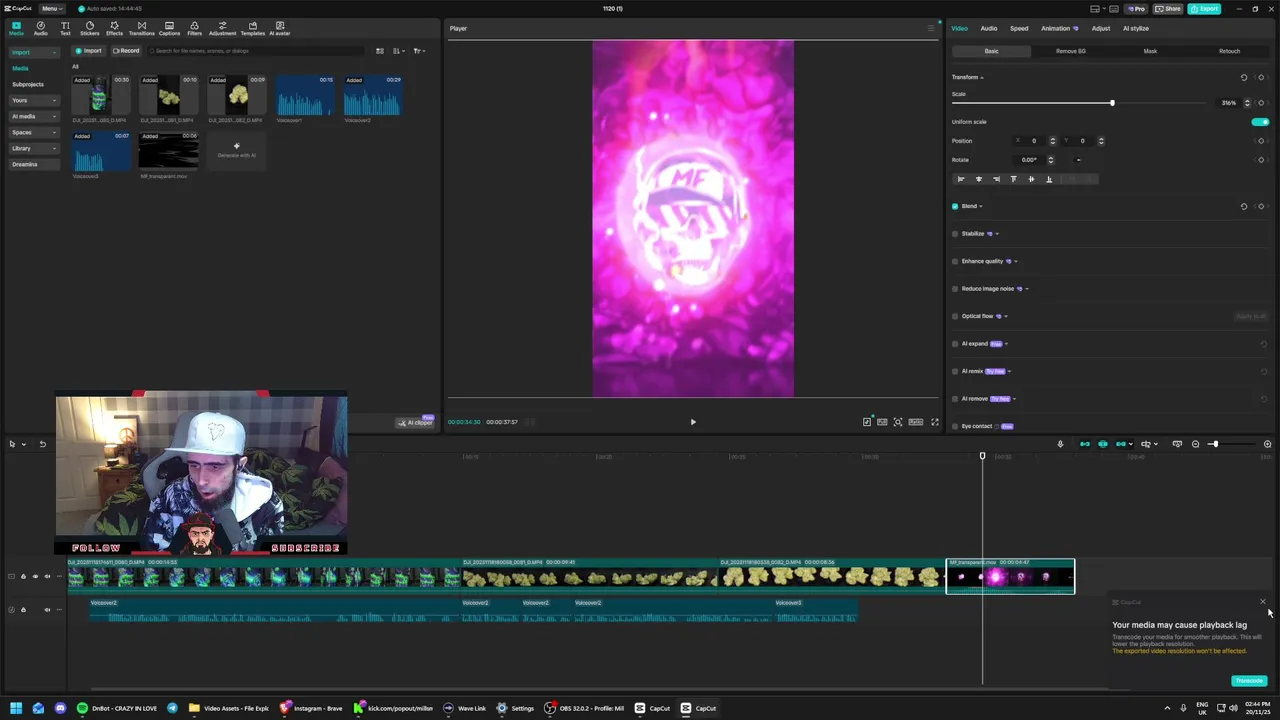Open the Effects panel

(x=114, y=28)
